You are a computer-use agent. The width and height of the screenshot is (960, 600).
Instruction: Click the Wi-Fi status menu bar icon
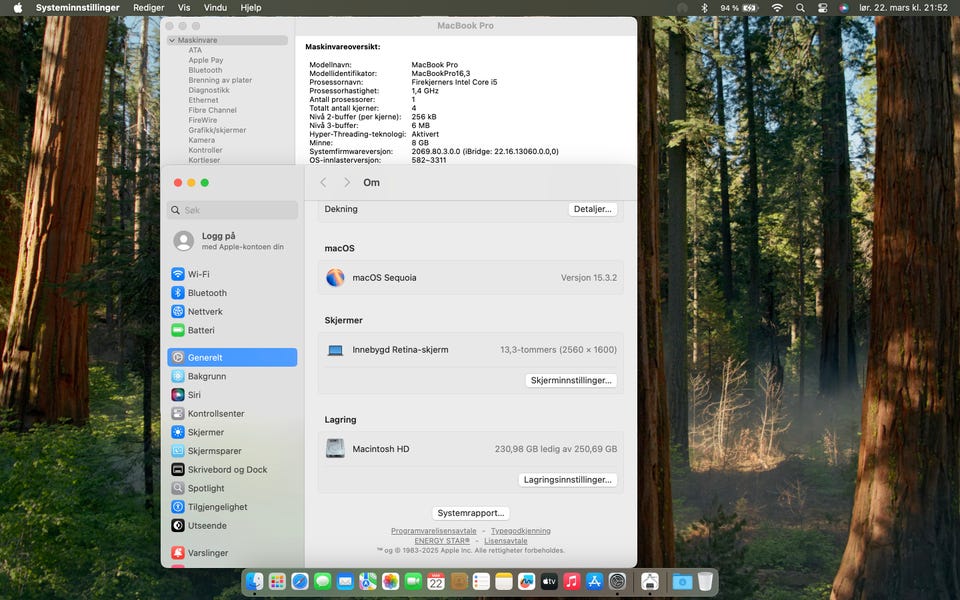click(x=777, y=8)
